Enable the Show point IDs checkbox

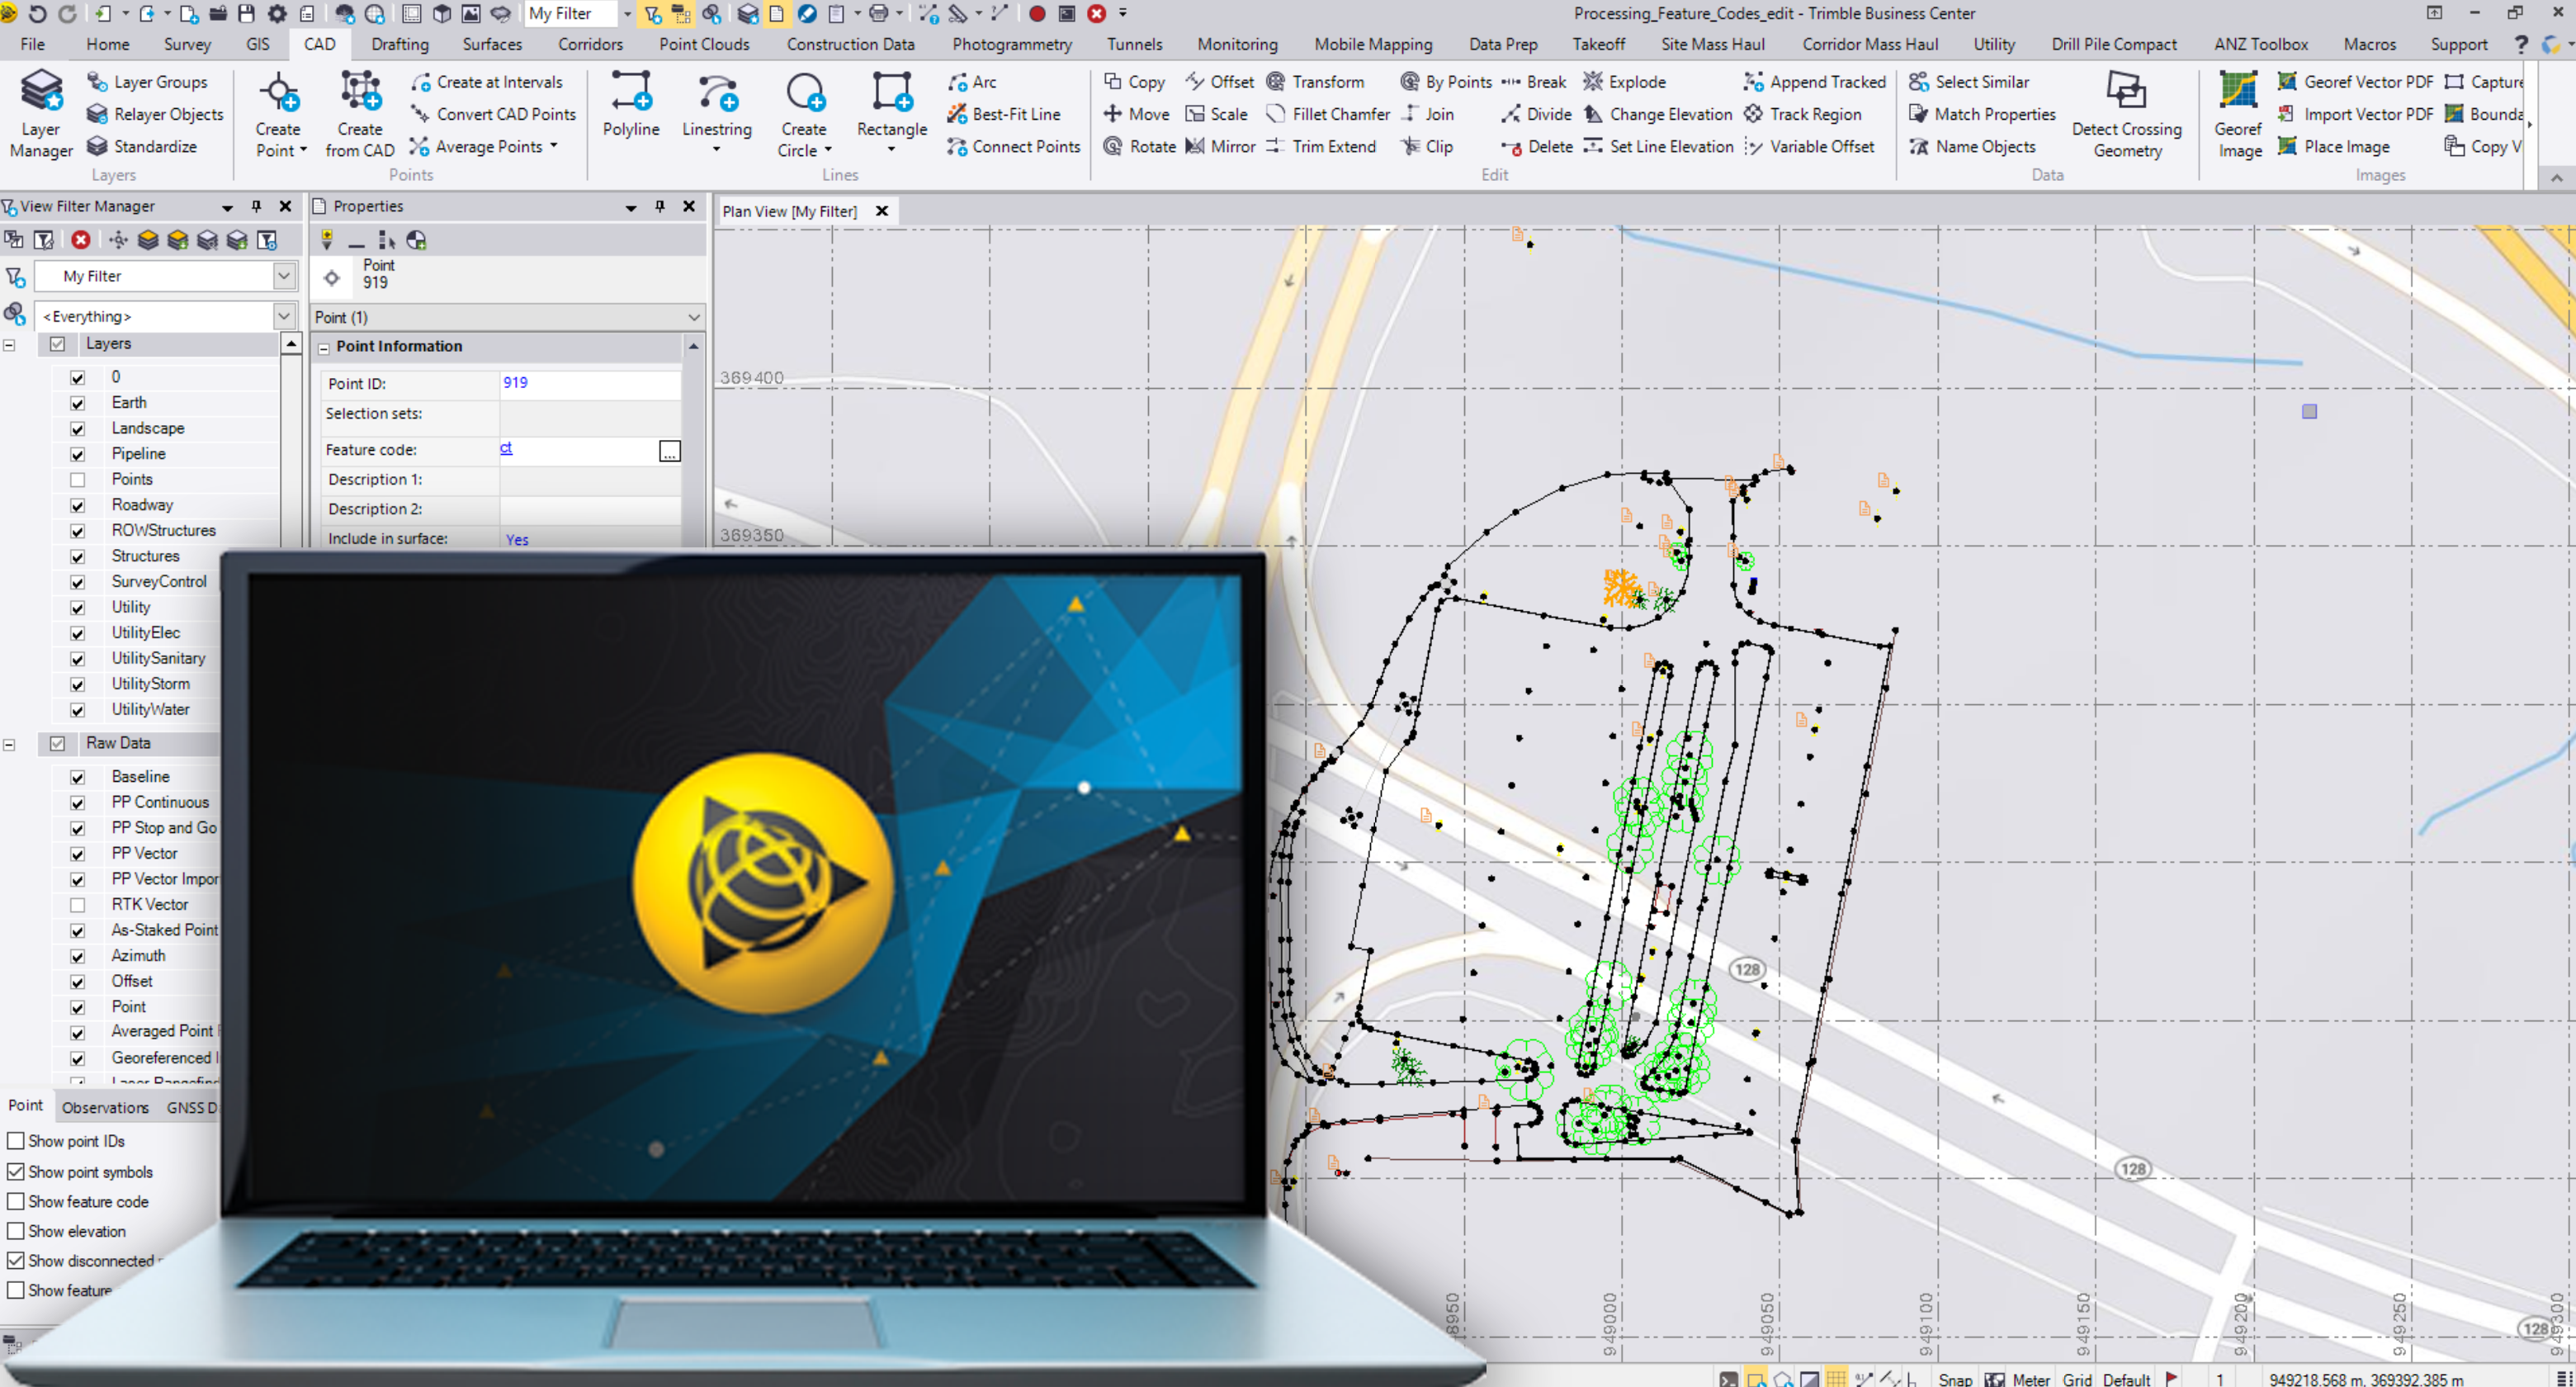click(16, 1140)
